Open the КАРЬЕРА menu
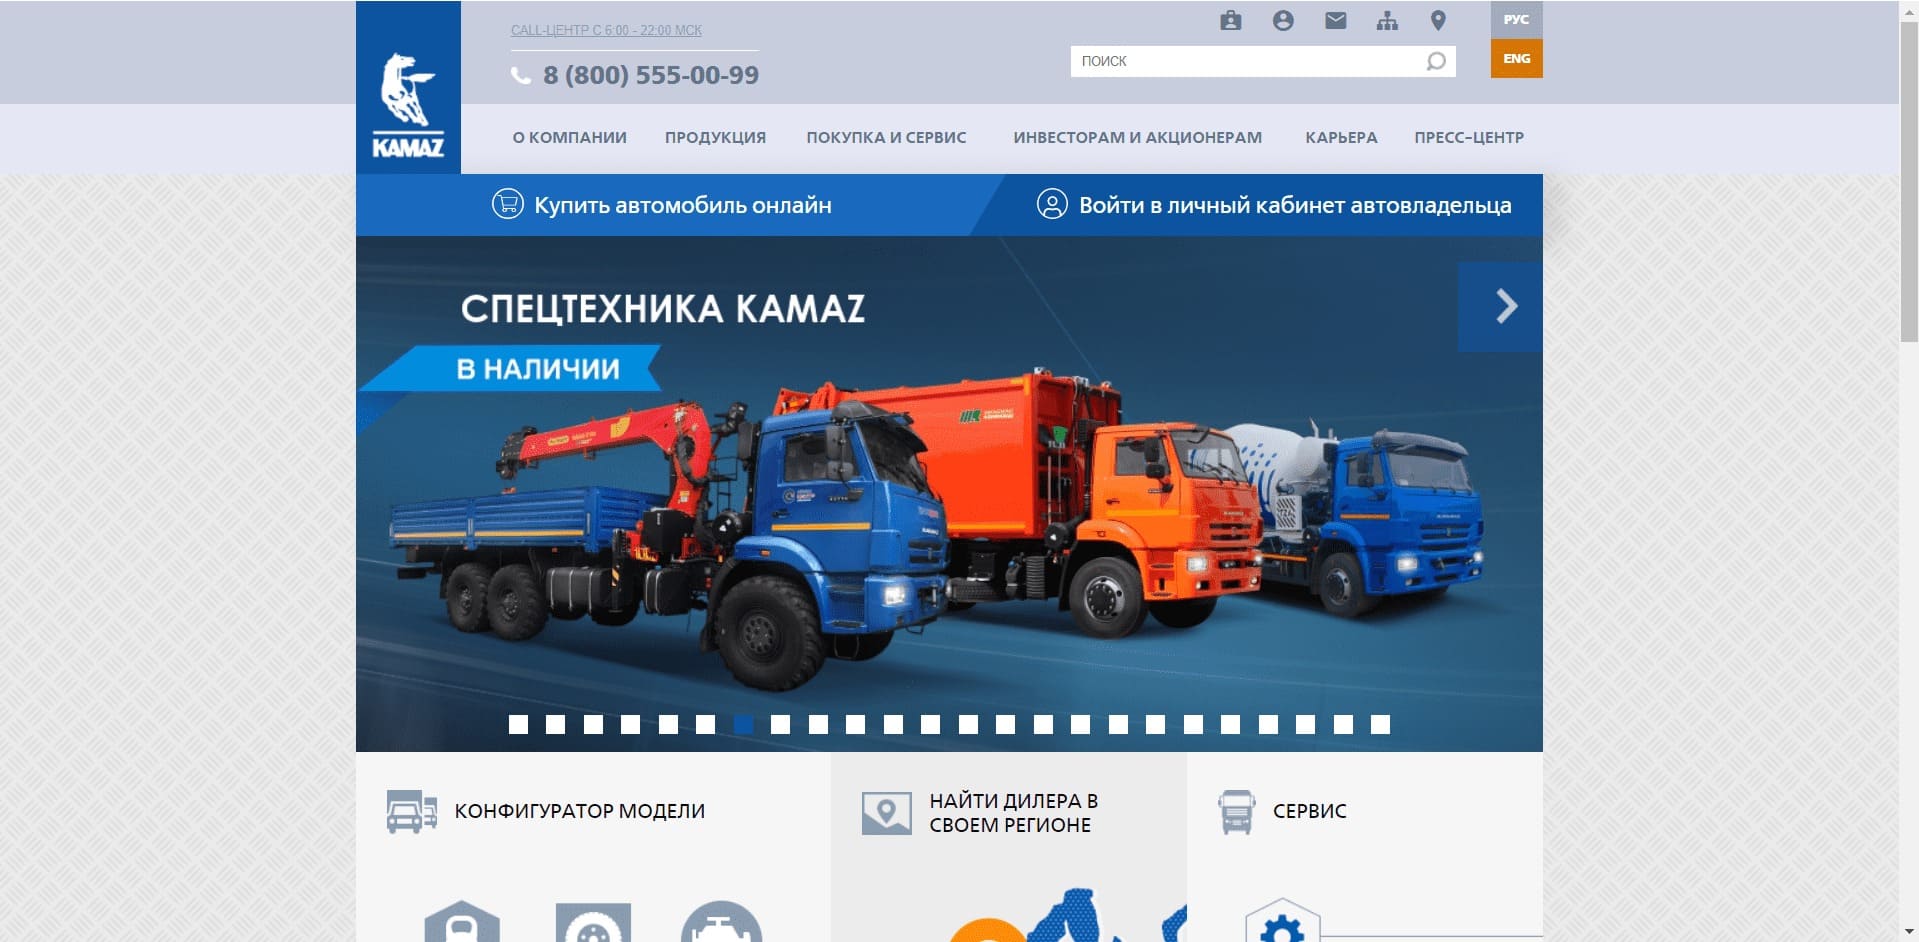The height and width of the screenshot is (942, 1919). [x=1341, y=138]
